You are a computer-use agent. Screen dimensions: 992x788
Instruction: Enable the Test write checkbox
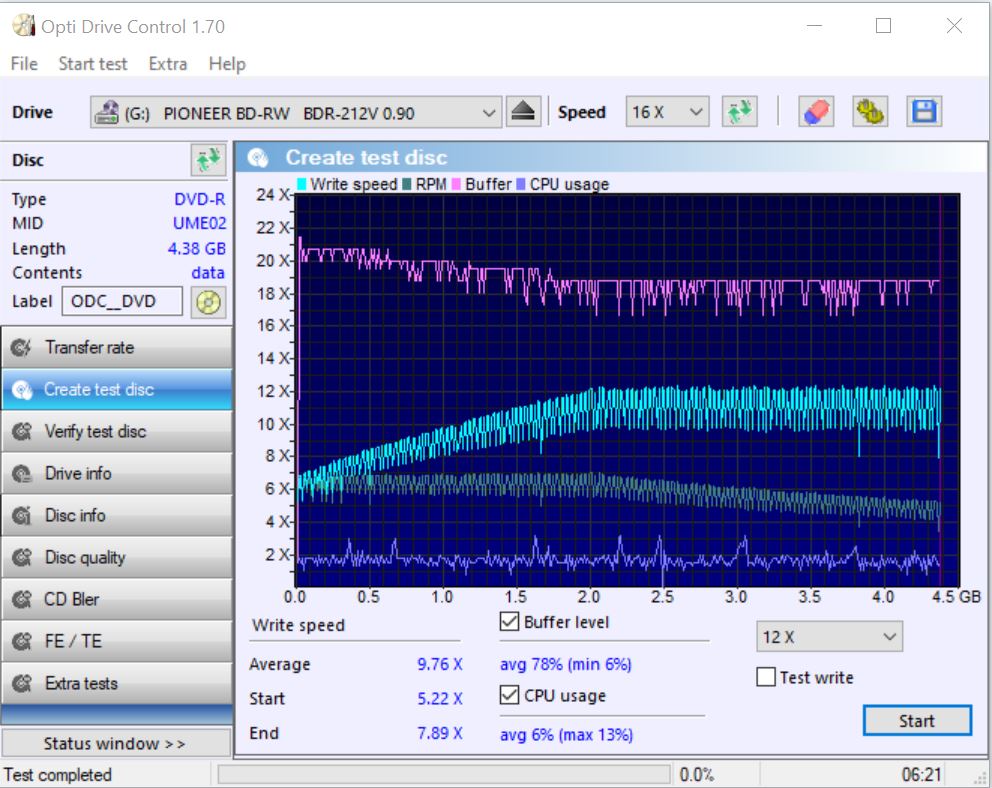[x=766, y=677]
